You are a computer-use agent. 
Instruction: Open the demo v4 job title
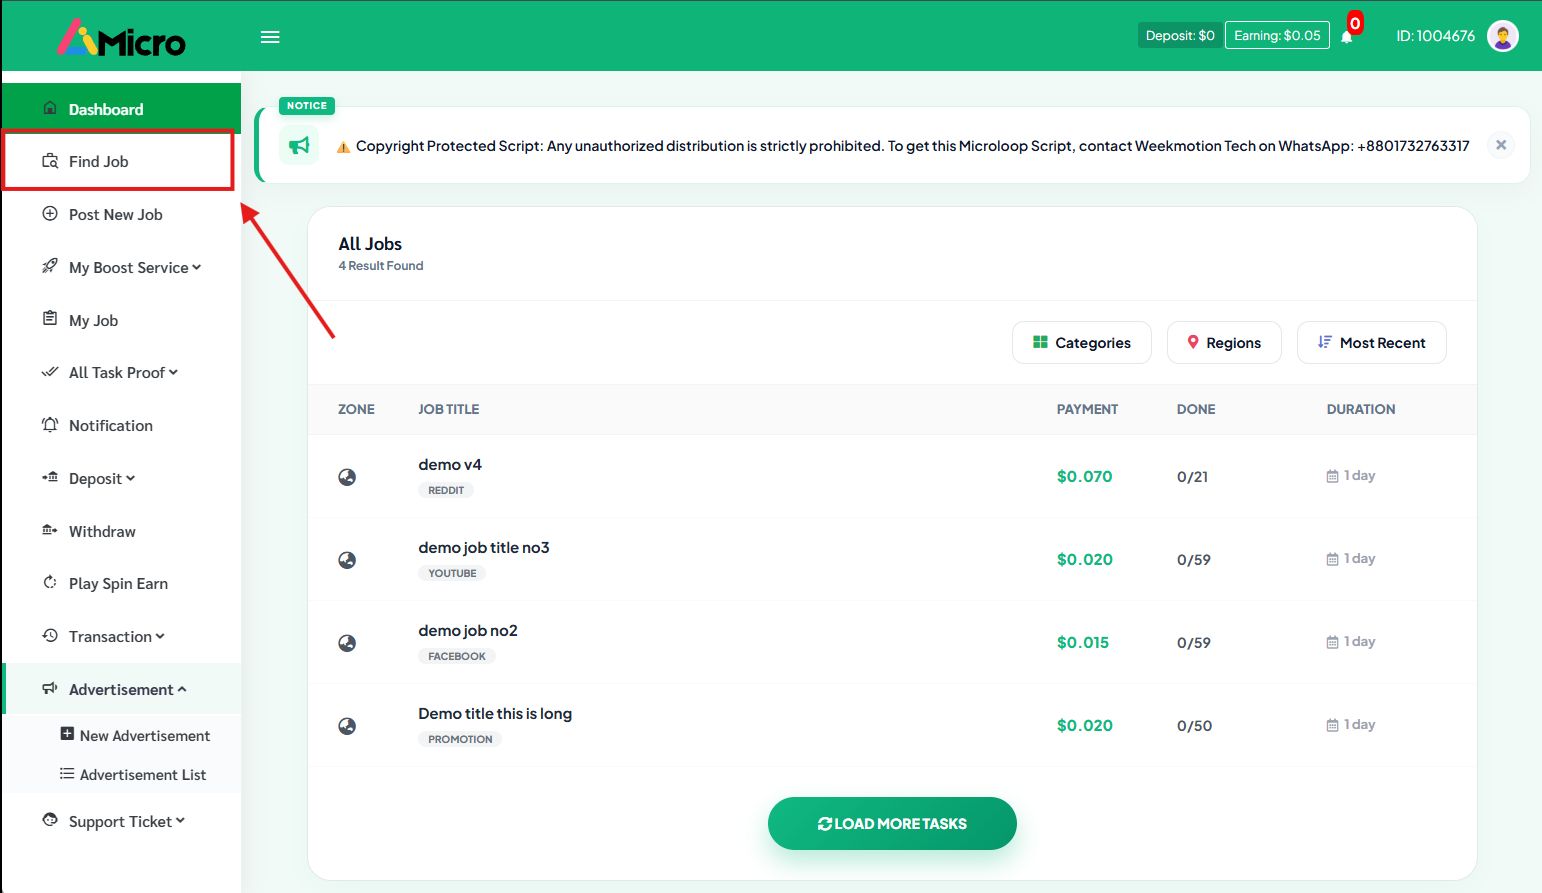(x=450, y=464)
